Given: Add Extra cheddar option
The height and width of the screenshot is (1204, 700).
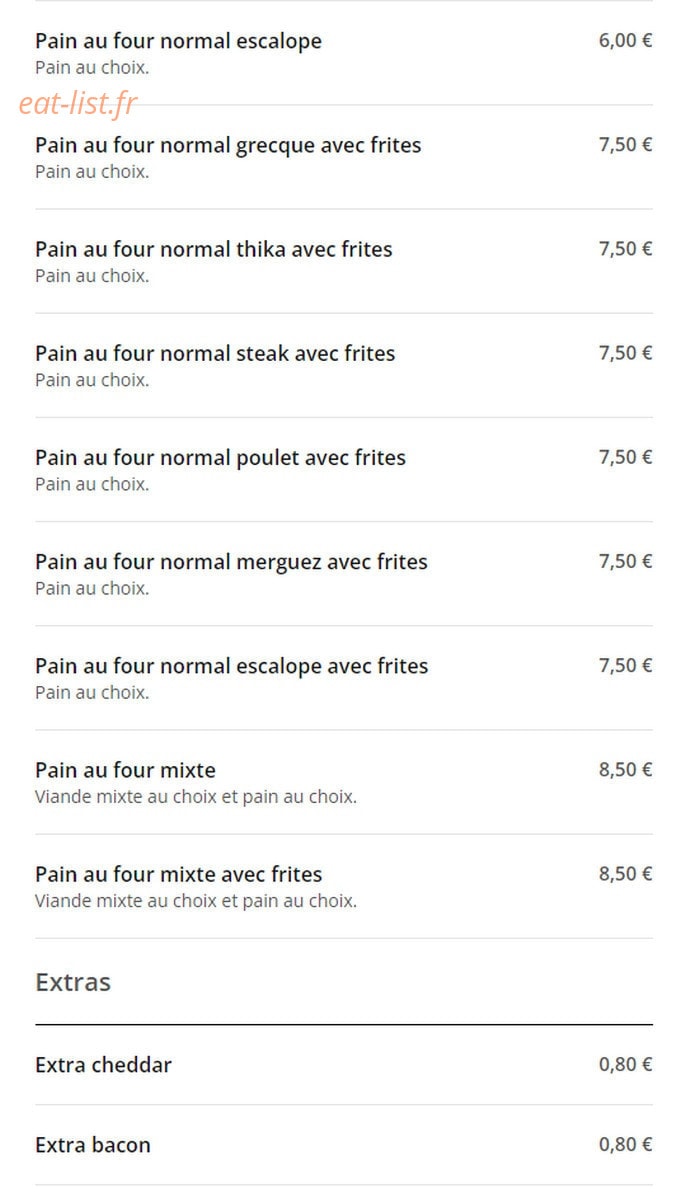Looking at the screenshot, I should point(344,1065).
